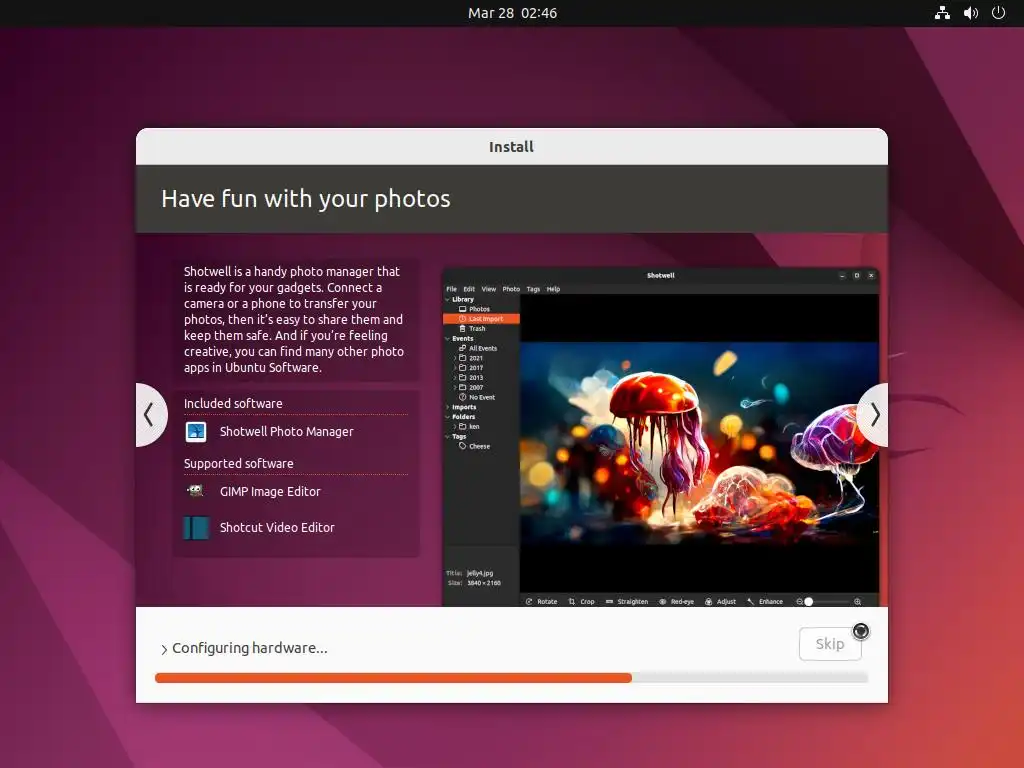Click the Skip button
The height and width of the screenshot is (768, 1024).
830,644
